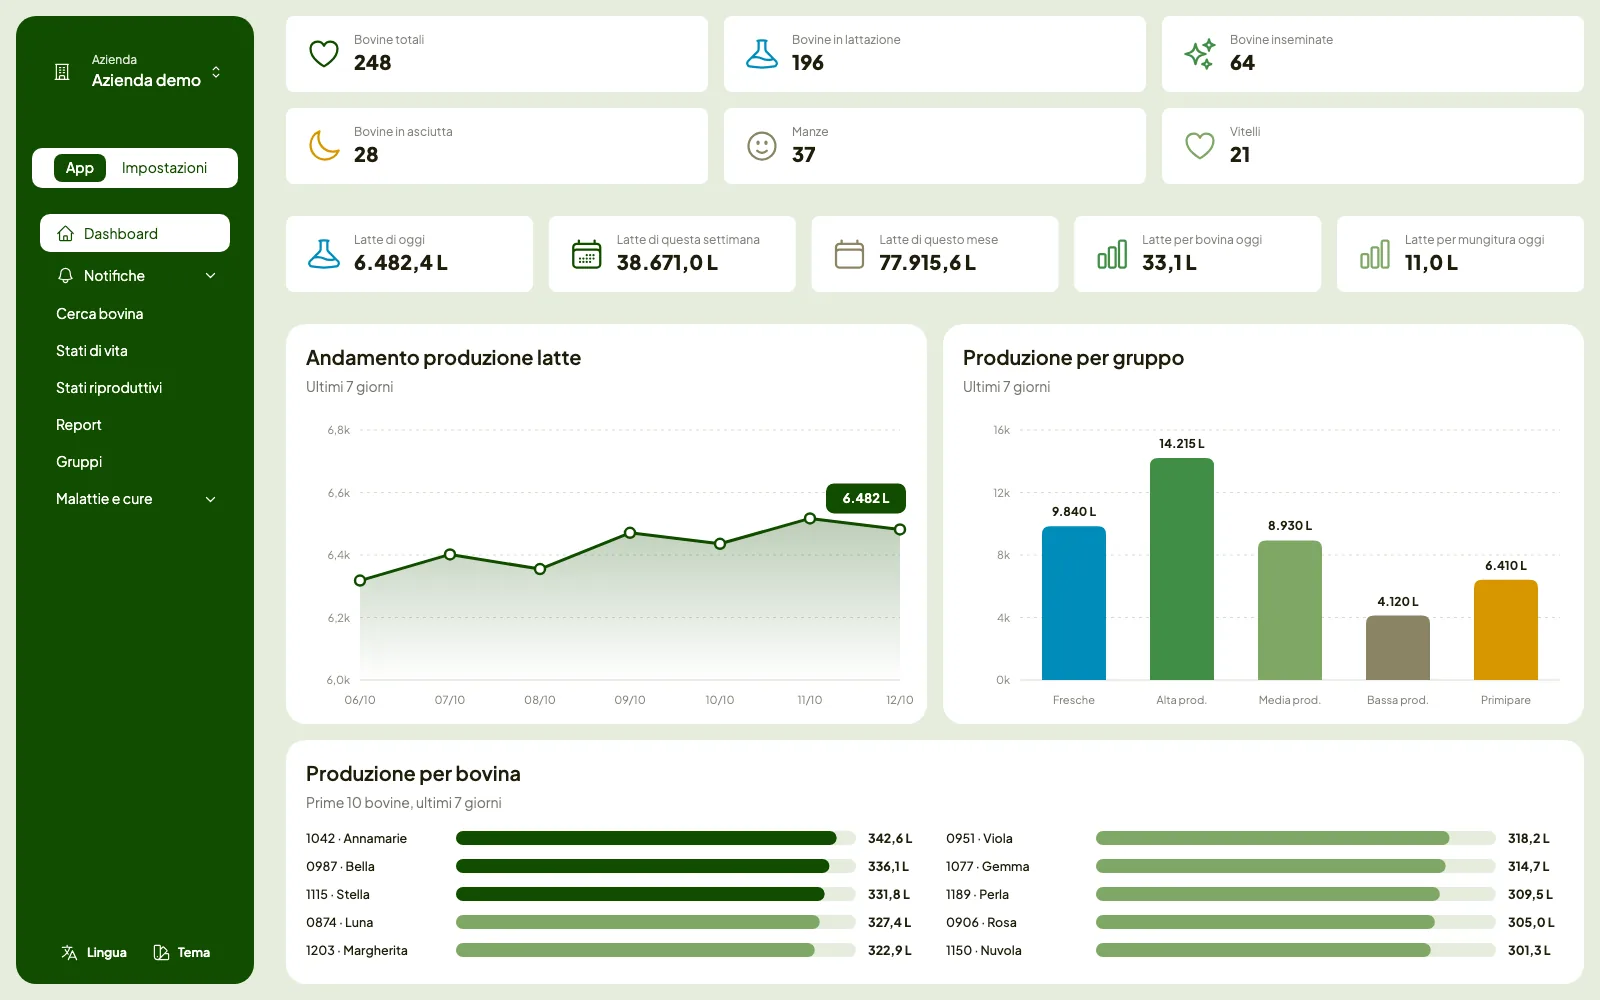
Task: Click the bell icon next to Notifiche
Action: [x=66, y=275]
